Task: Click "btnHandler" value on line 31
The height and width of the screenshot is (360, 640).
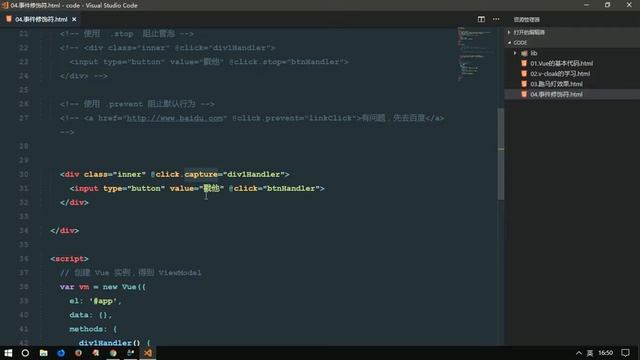Action: [291, 188]
